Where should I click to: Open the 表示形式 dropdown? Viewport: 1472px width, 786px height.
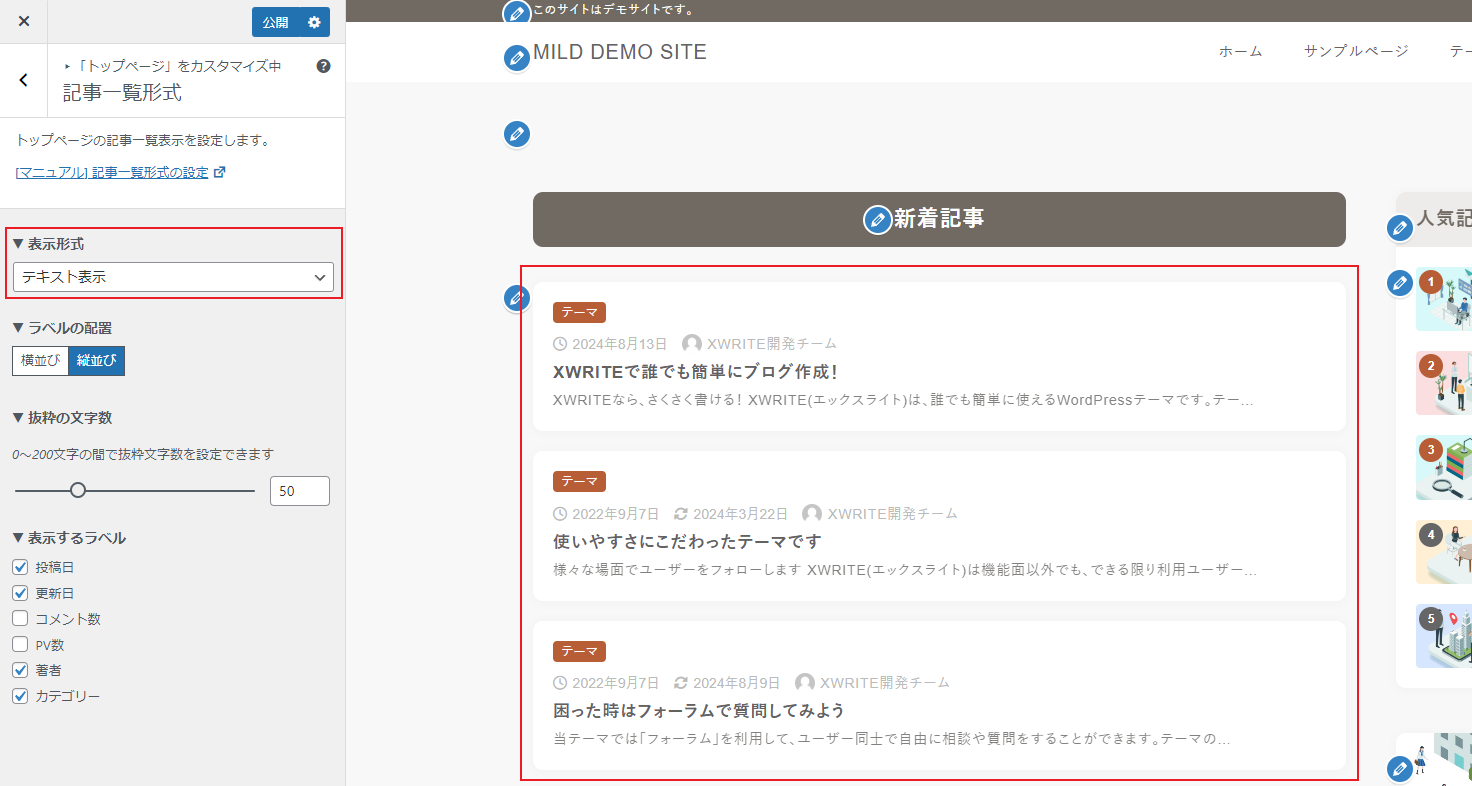pos(173,277)
